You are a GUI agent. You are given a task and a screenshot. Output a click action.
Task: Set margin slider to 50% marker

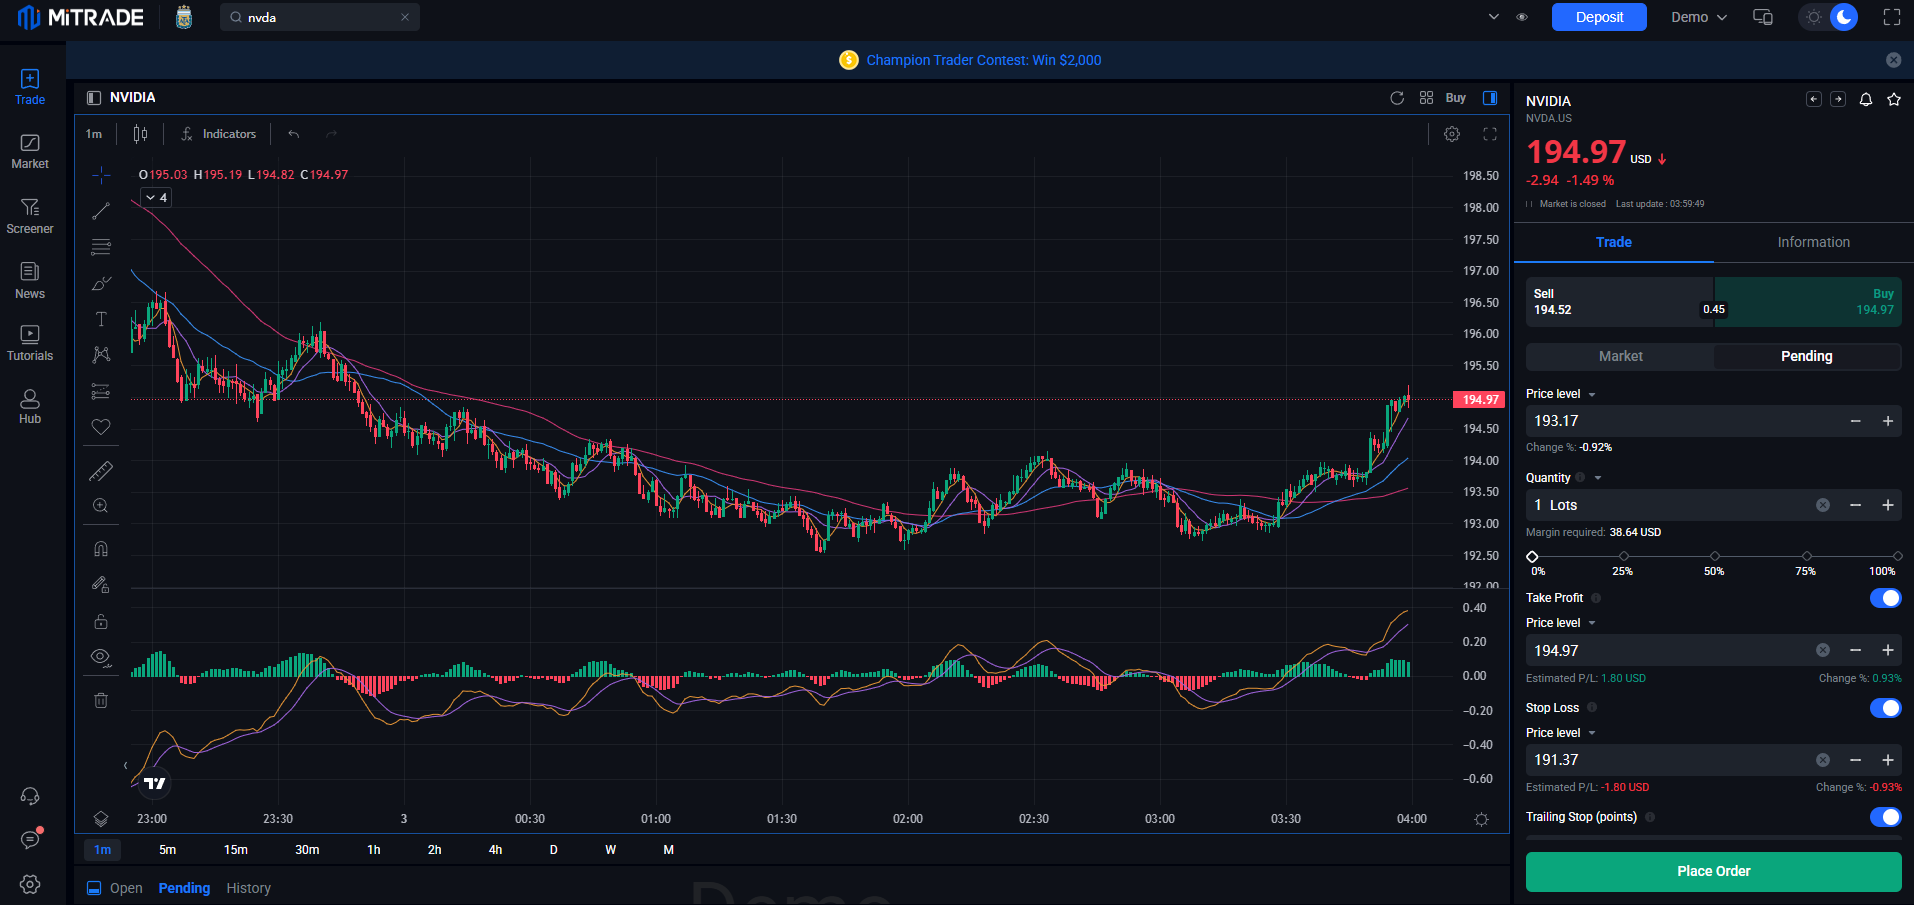pos(1715,556)
